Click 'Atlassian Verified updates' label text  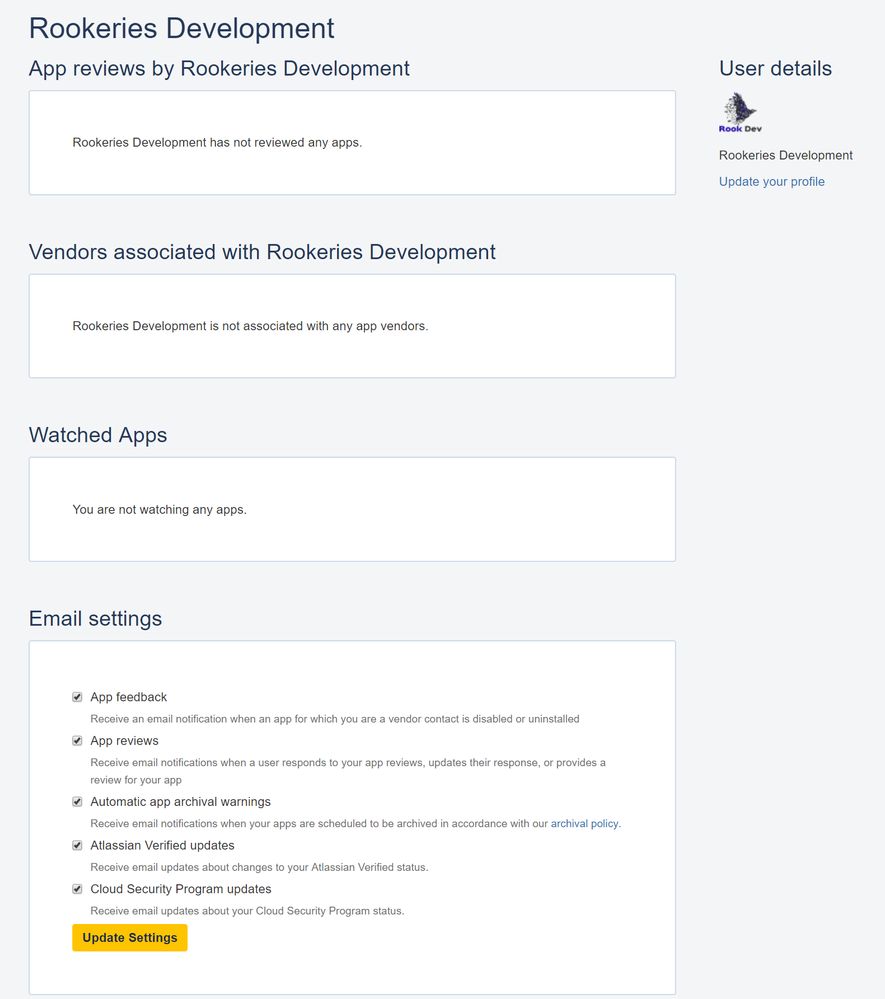pyautogui.click(x=162, y=845)
